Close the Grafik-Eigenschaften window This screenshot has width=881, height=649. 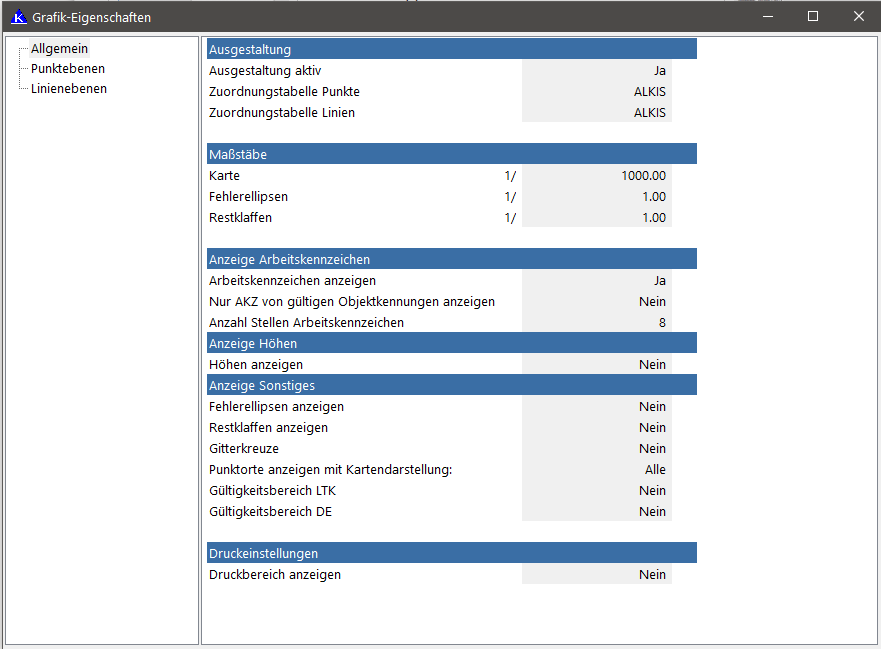click(x=858, y=16)
